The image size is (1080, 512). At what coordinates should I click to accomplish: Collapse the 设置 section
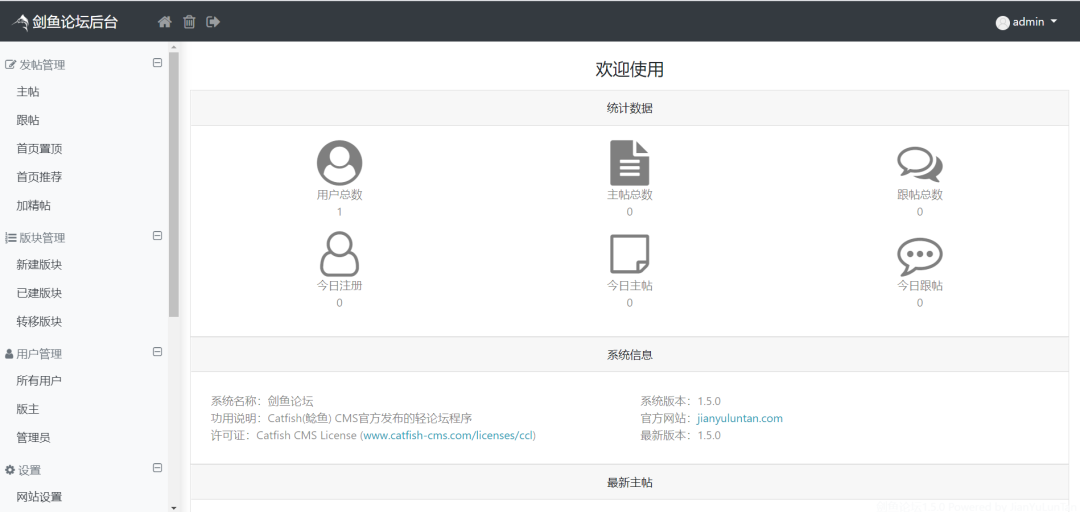point(157,468)
